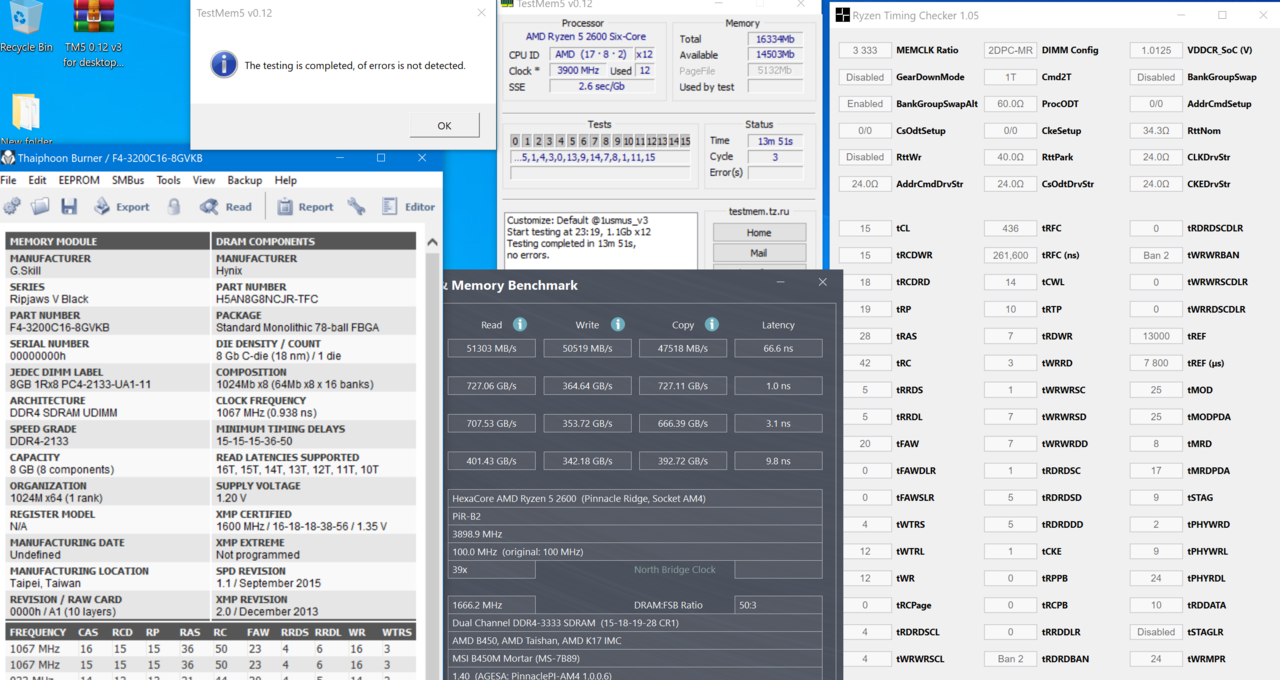
Task: Click the Home button in TestMem5
Action: pos(759,233)
